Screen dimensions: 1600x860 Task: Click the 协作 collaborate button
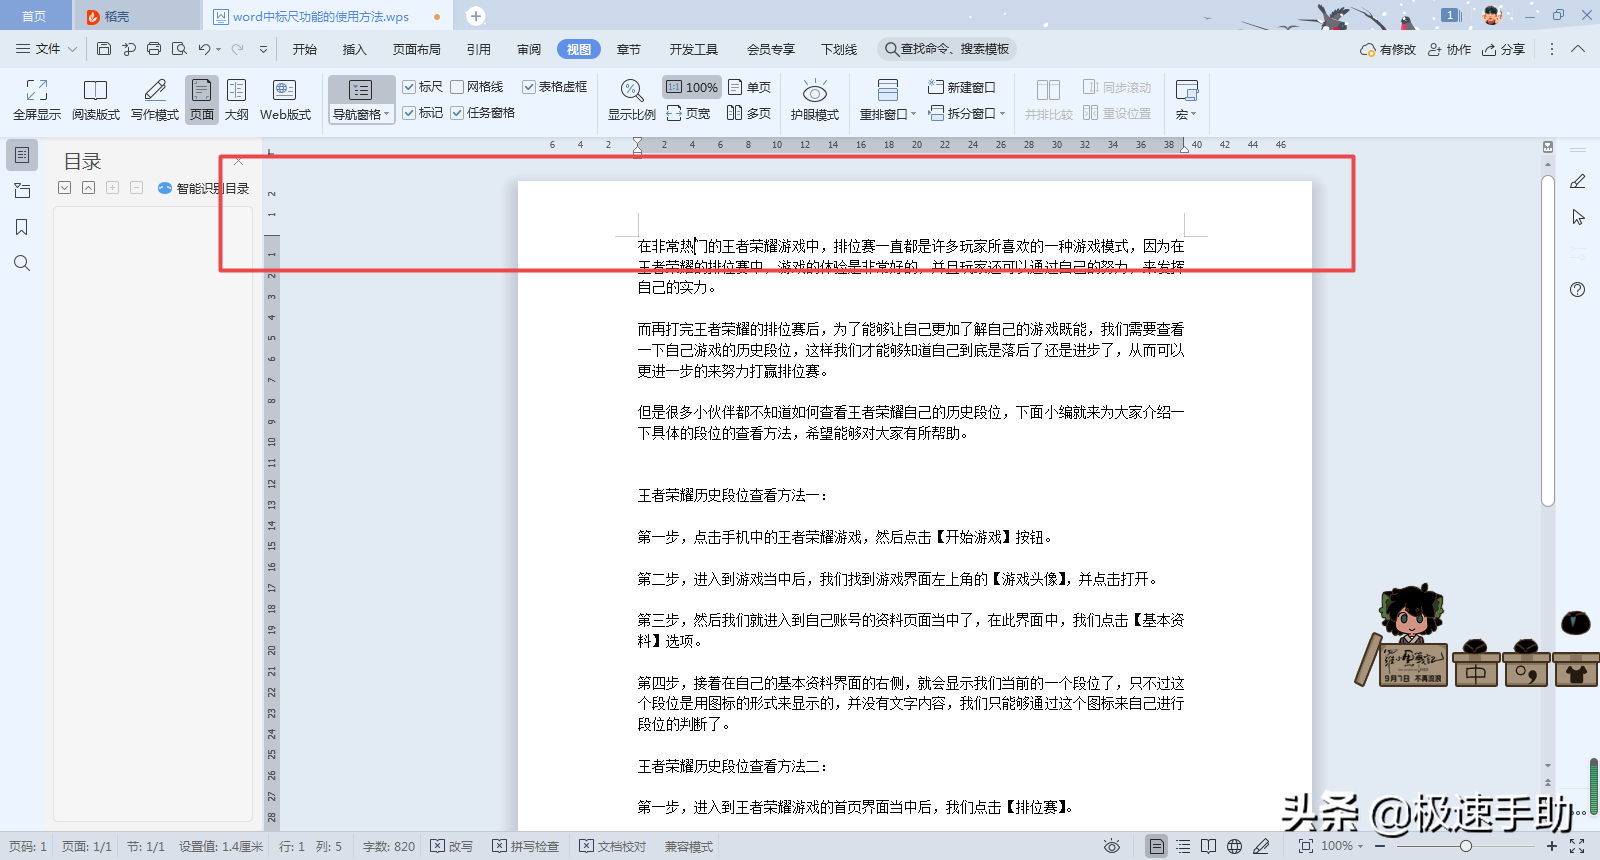[x=1449, y=49]
